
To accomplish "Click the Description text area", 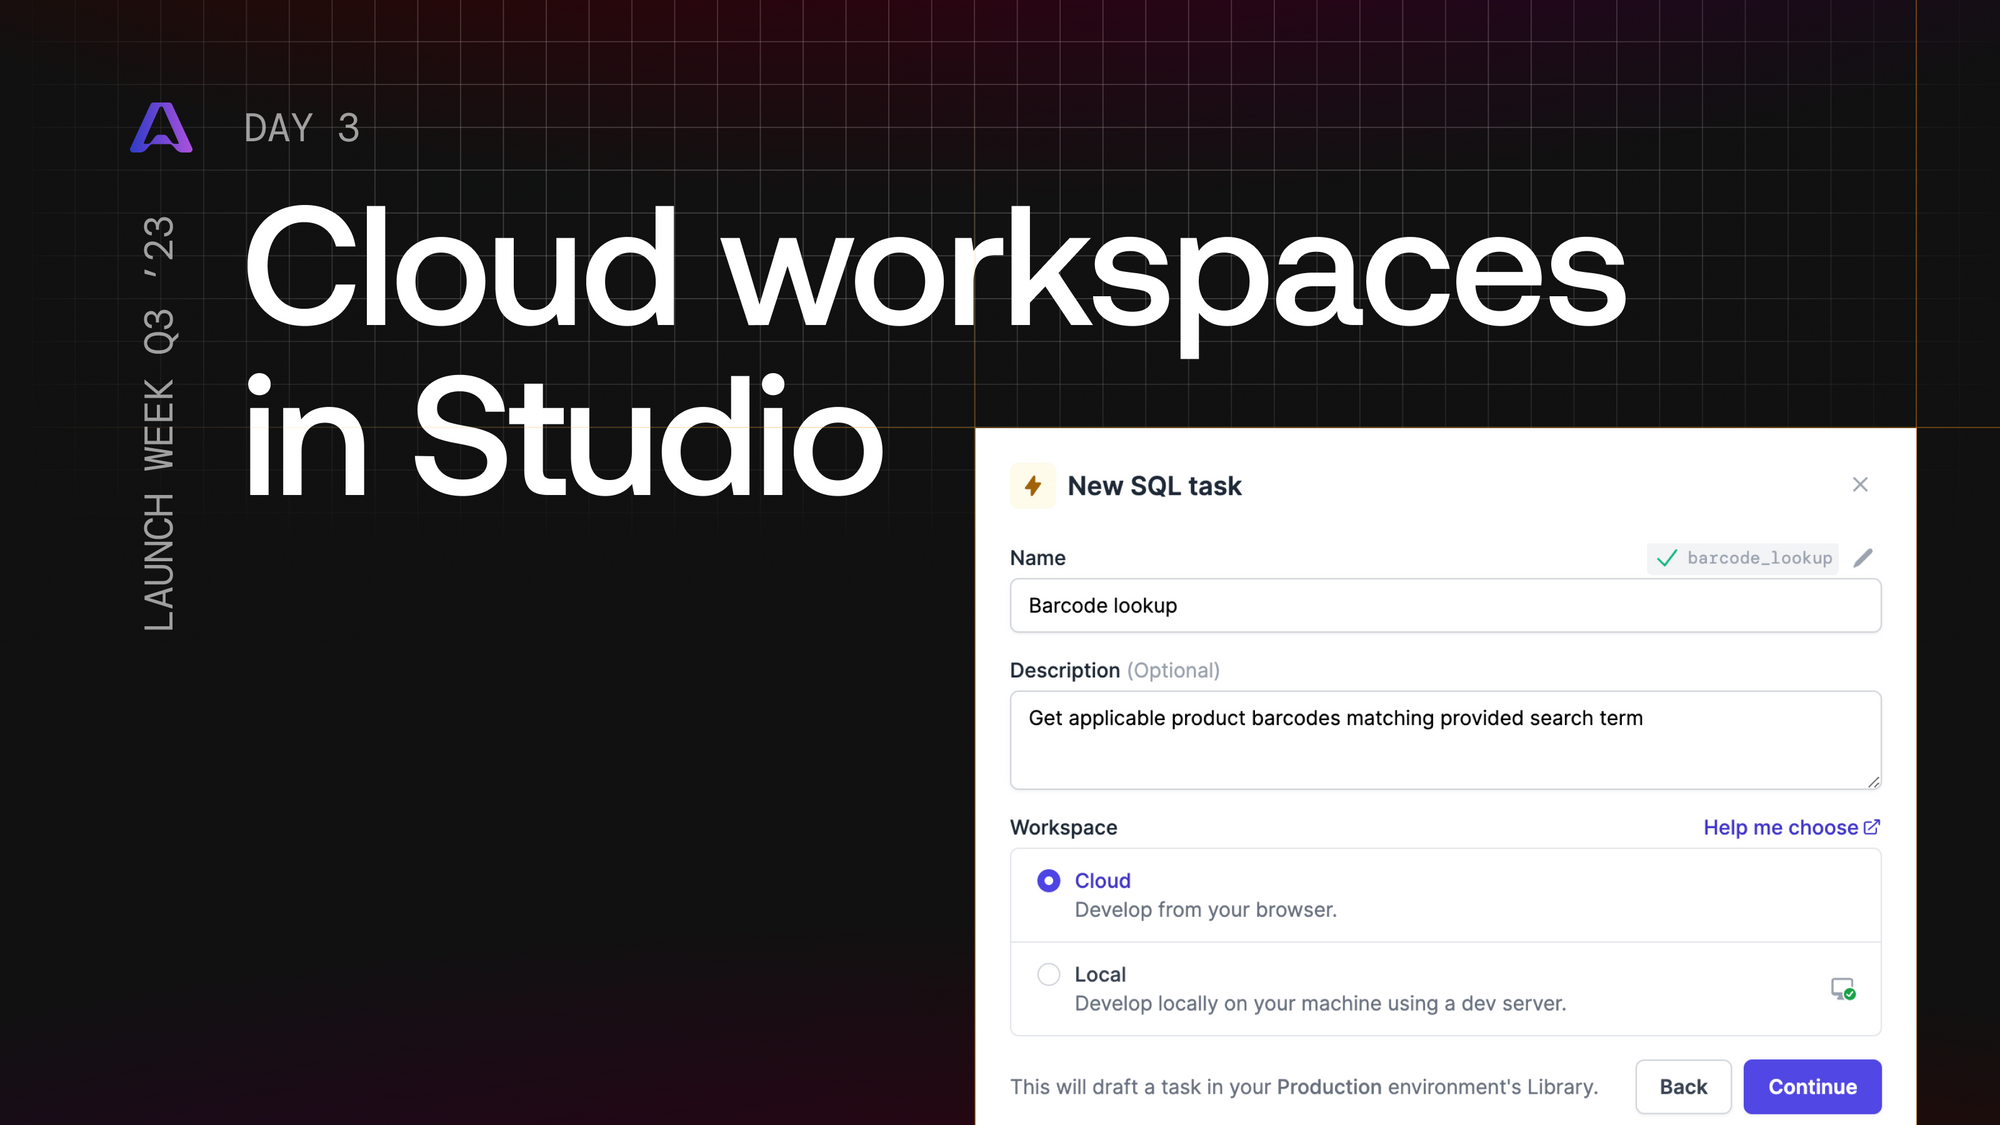I will tap(1445, 740).
